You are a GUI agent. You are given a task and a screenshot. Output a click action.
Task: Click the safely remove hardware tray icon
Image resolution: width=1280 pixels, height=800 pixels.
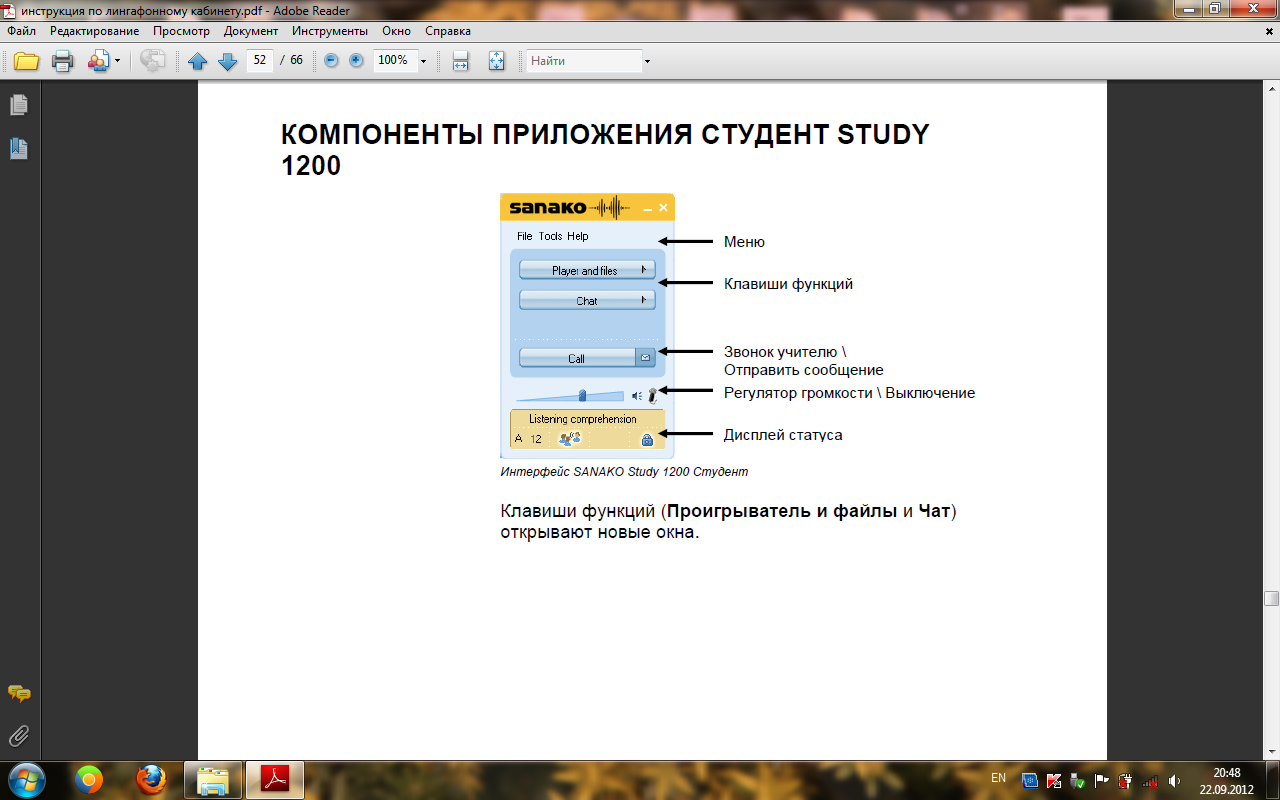[x=1078, y=781]
